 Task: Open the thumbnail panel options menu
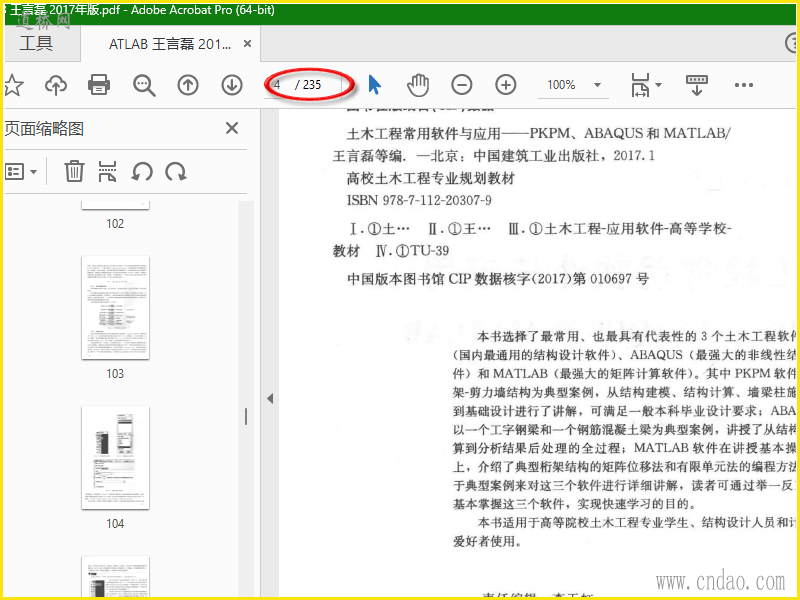(20, 171)
